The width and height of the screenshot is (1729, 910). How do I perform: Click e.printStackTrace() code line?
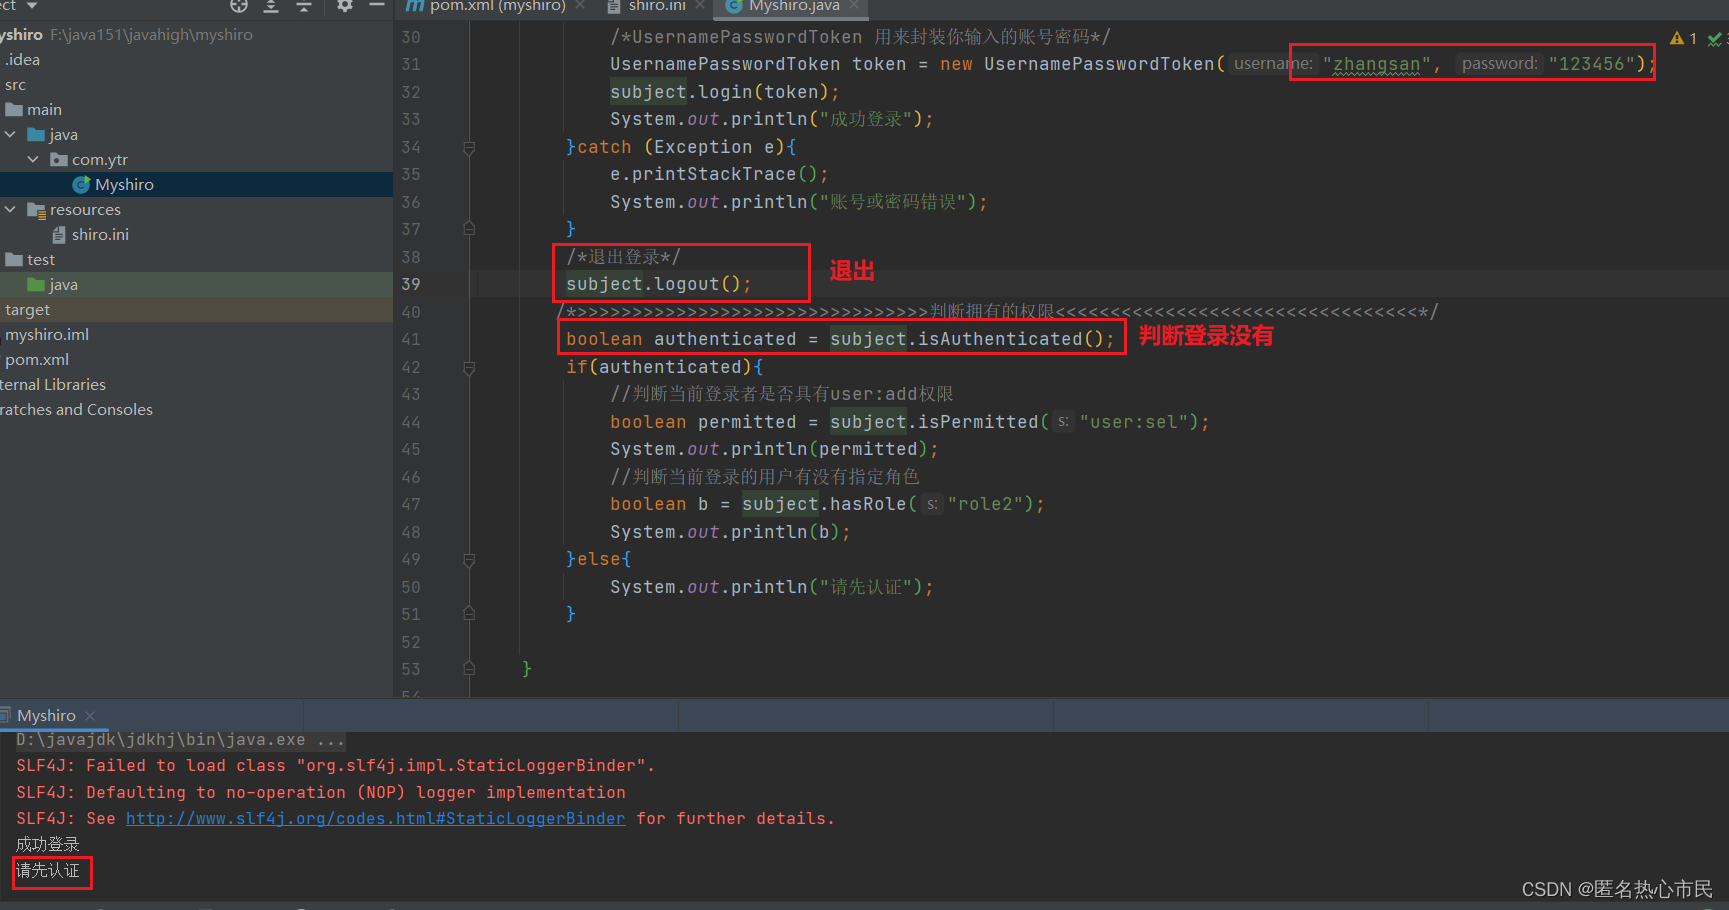[719, 175]
